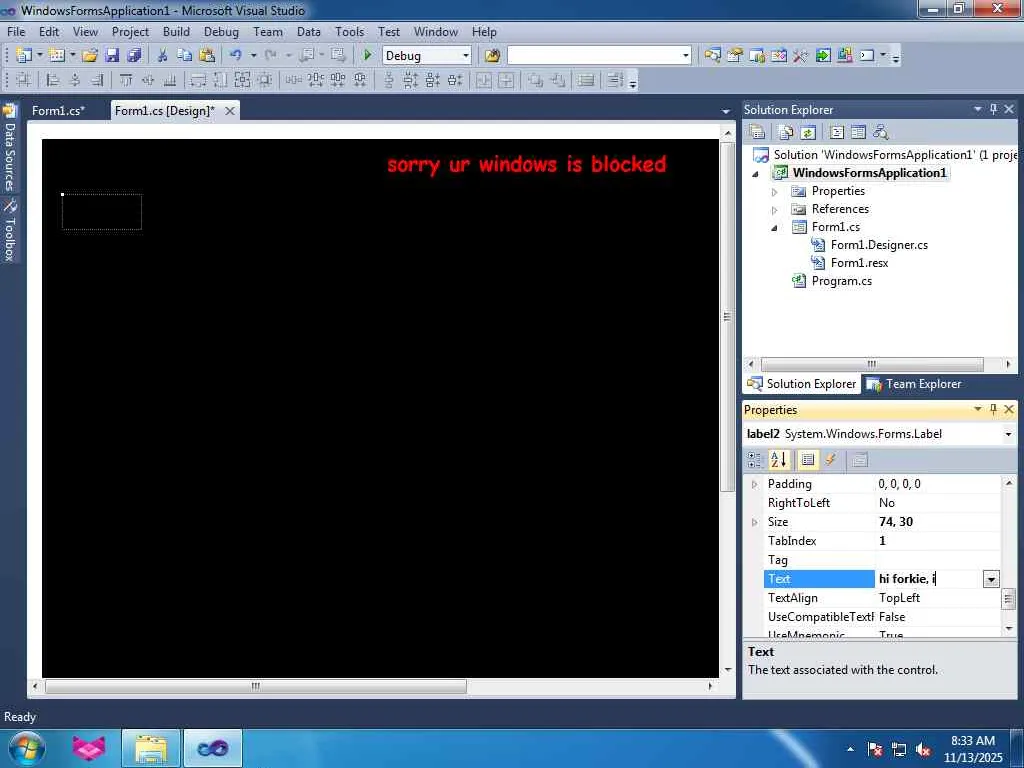Image resolution: width=1024 pixels, height=768 pixels.
Task: Open the document tab list dropdown arrow
Action: coord(725,112)
